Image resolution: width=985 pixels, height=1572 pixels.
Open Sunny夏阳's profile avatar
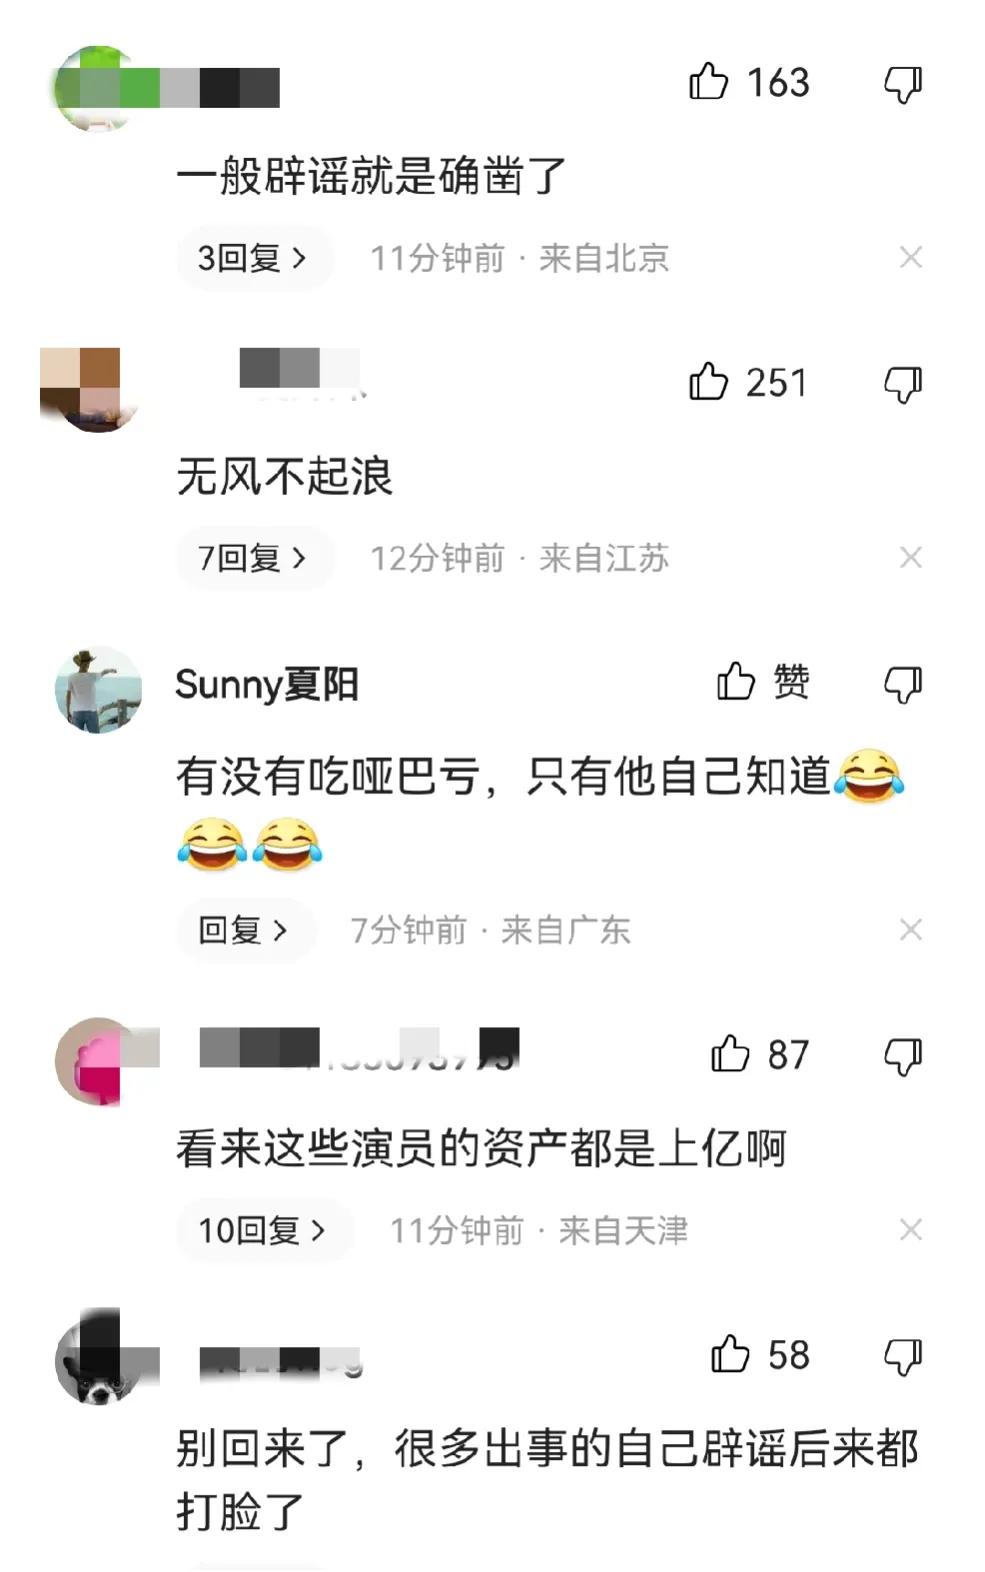pyautogui.click(x=98, y=690)
